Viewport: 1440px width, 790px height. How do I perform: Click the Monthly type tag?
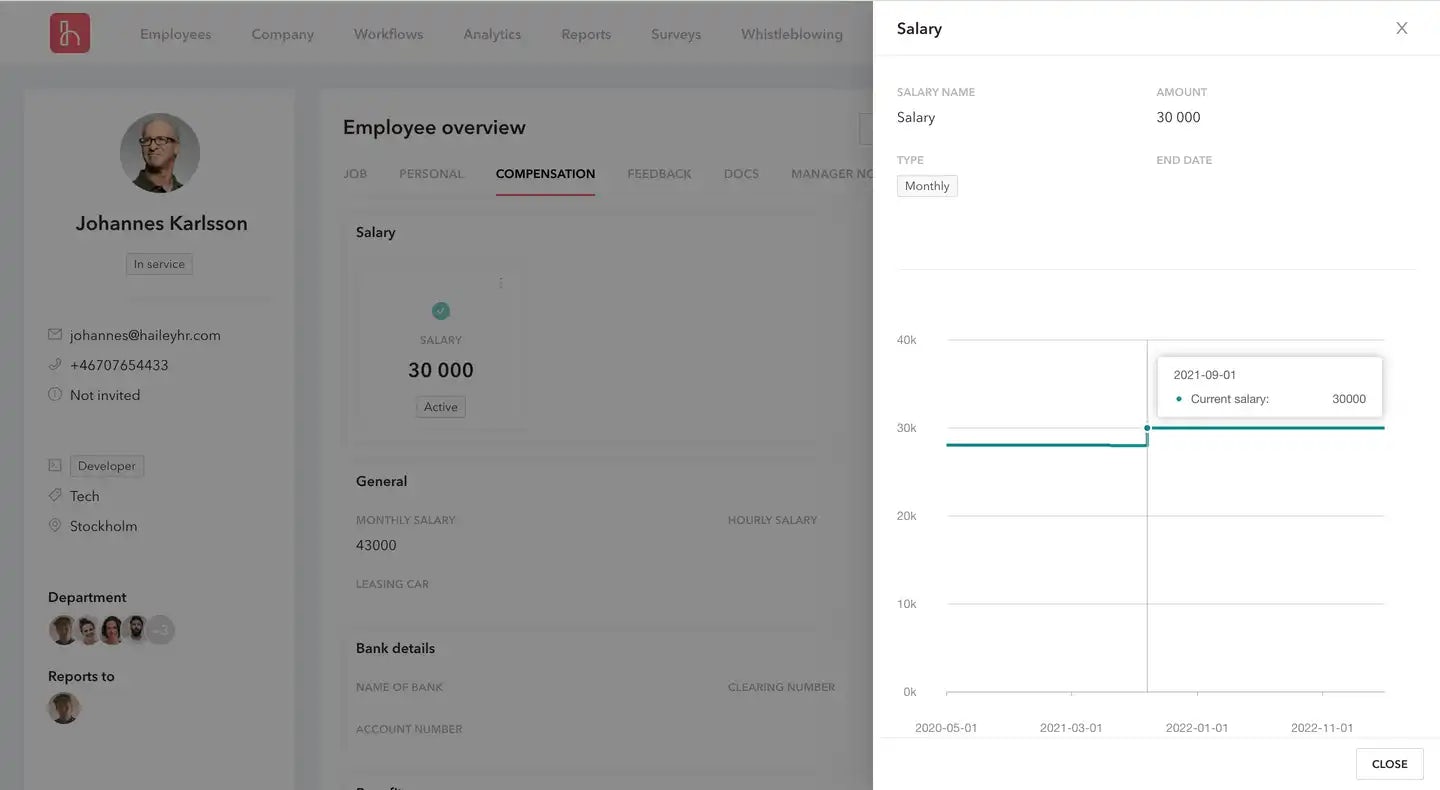[x=927, y=186]
